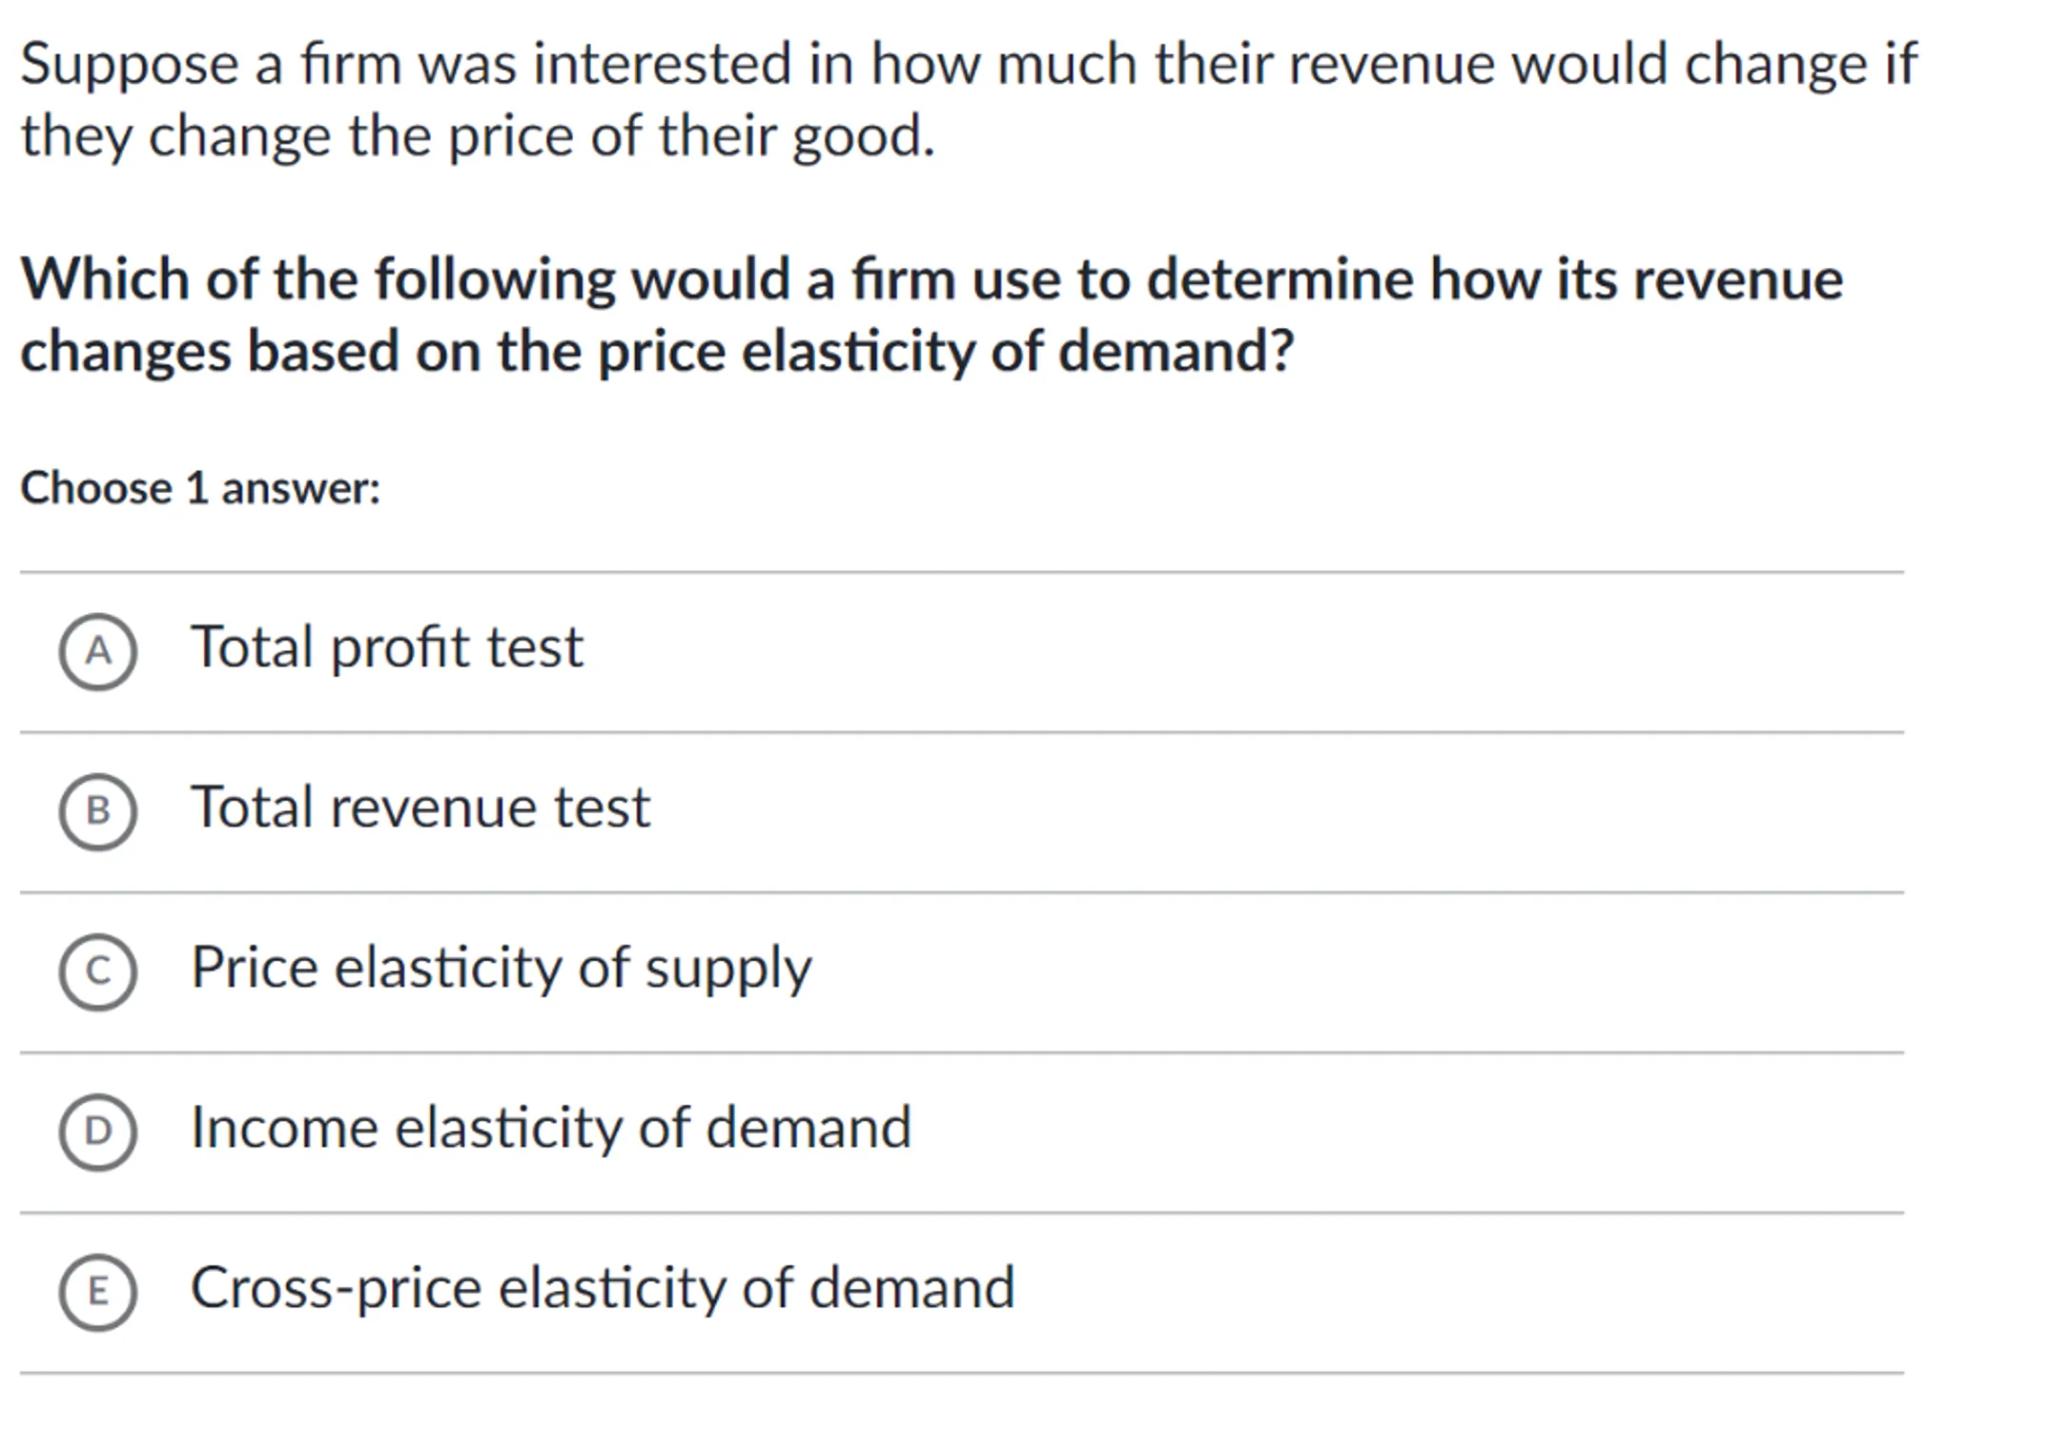This screenshot has height=1451, width=2048.
Task: Click the "Income elasticity of demand" label
Action: pos(551,1127)
